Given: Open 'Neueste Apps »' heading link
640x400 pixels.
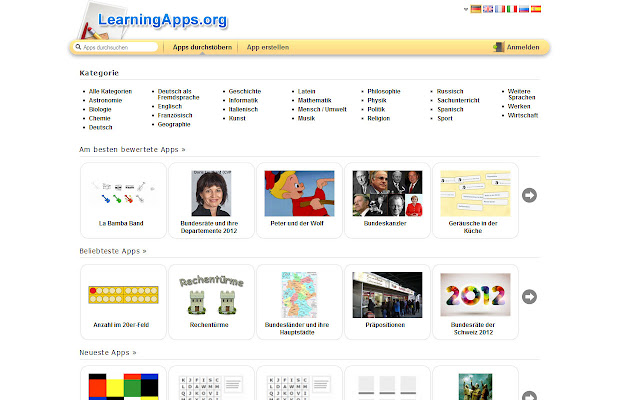Looking at the screenshot, I should click(108, 352).
